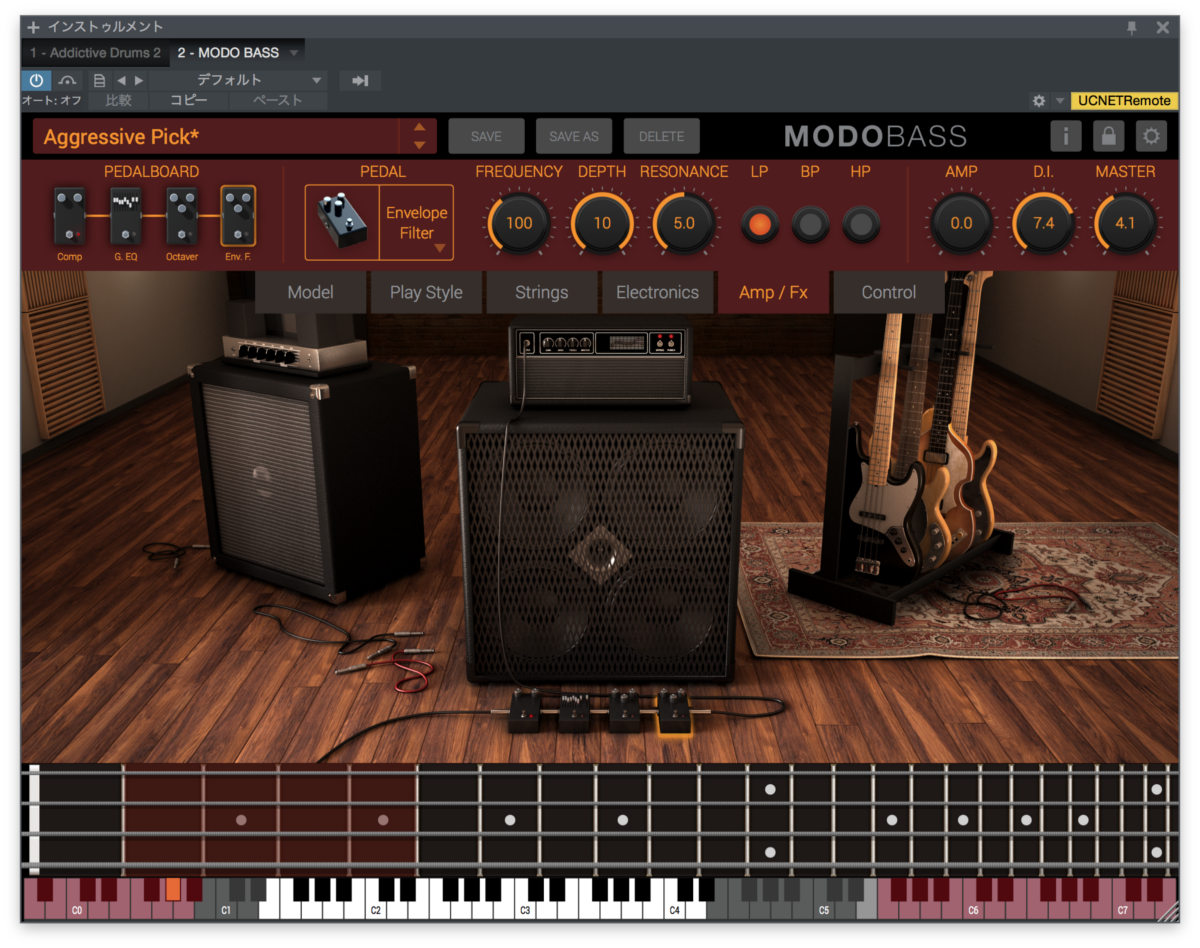Click the SAVE preset button
This screenshot has width=1200, height=948.
coord(486,136)
